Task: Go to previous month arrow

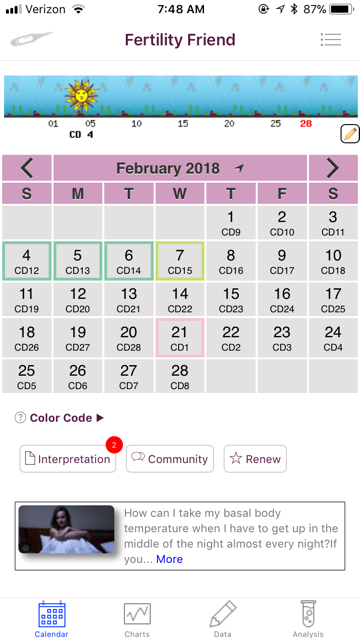Action: tap(27, 168)
